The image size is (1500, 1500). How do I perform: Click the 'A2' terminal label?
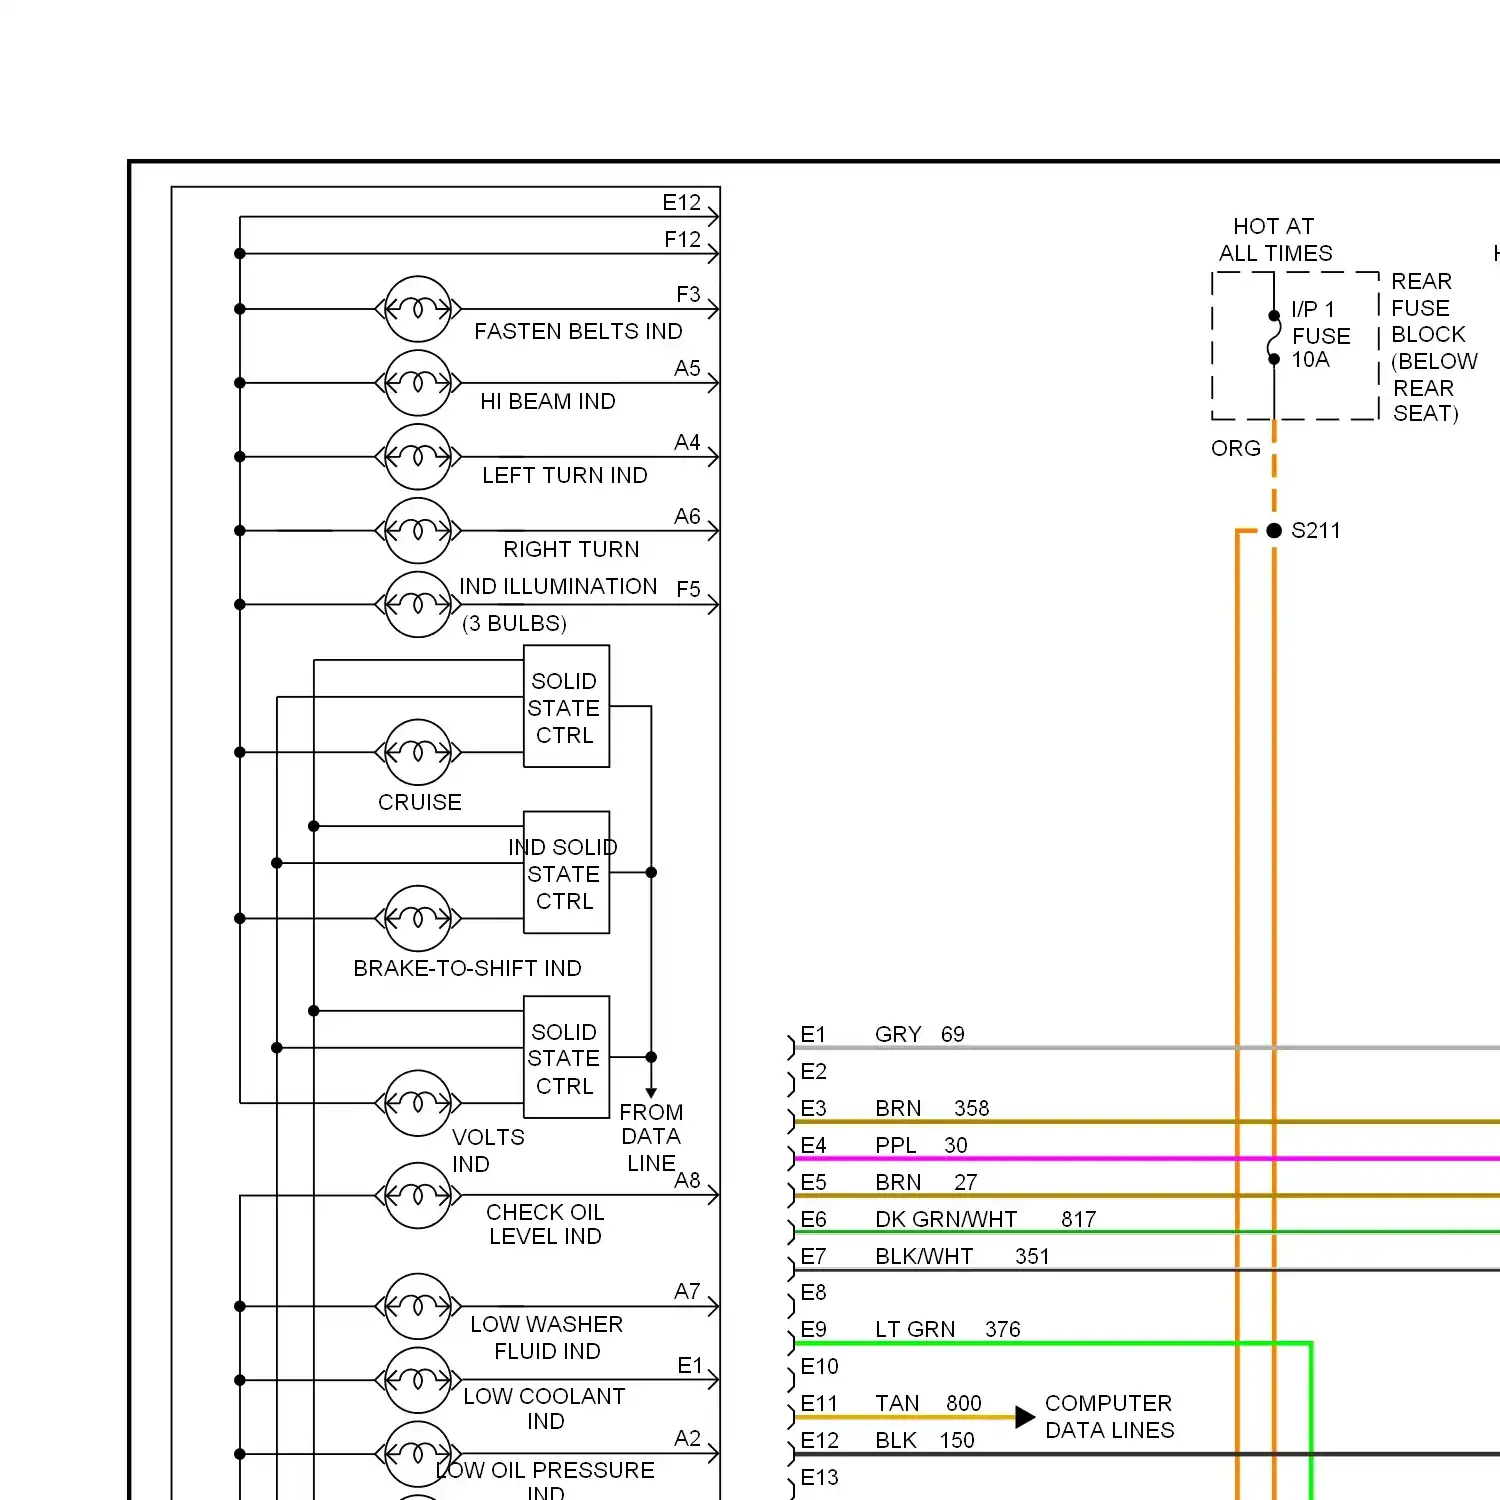tap(687, 1438)
